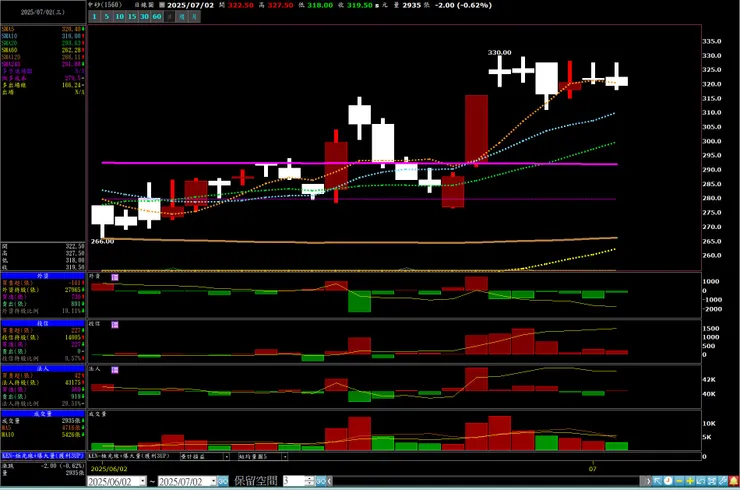Switch to the 10-minute timeframe button

tap(119, 17)
